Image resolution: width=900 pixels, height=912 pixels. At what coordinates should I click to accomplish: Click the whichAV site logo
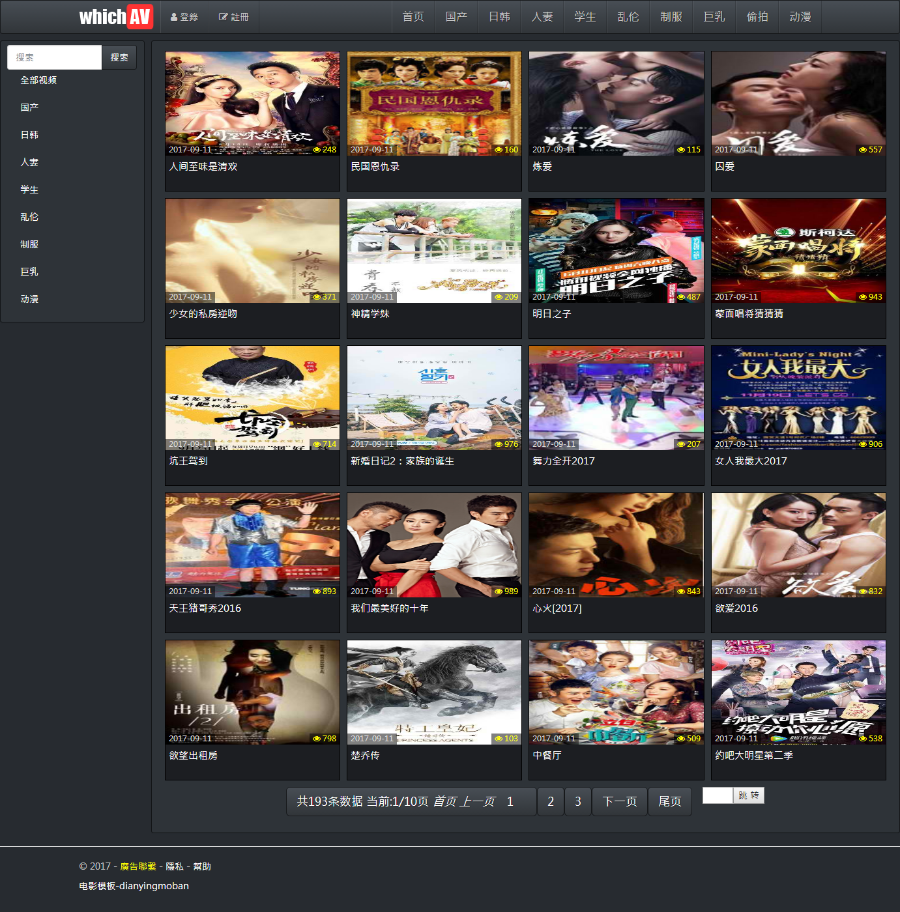pyautogui.click(x=115, y=16)
